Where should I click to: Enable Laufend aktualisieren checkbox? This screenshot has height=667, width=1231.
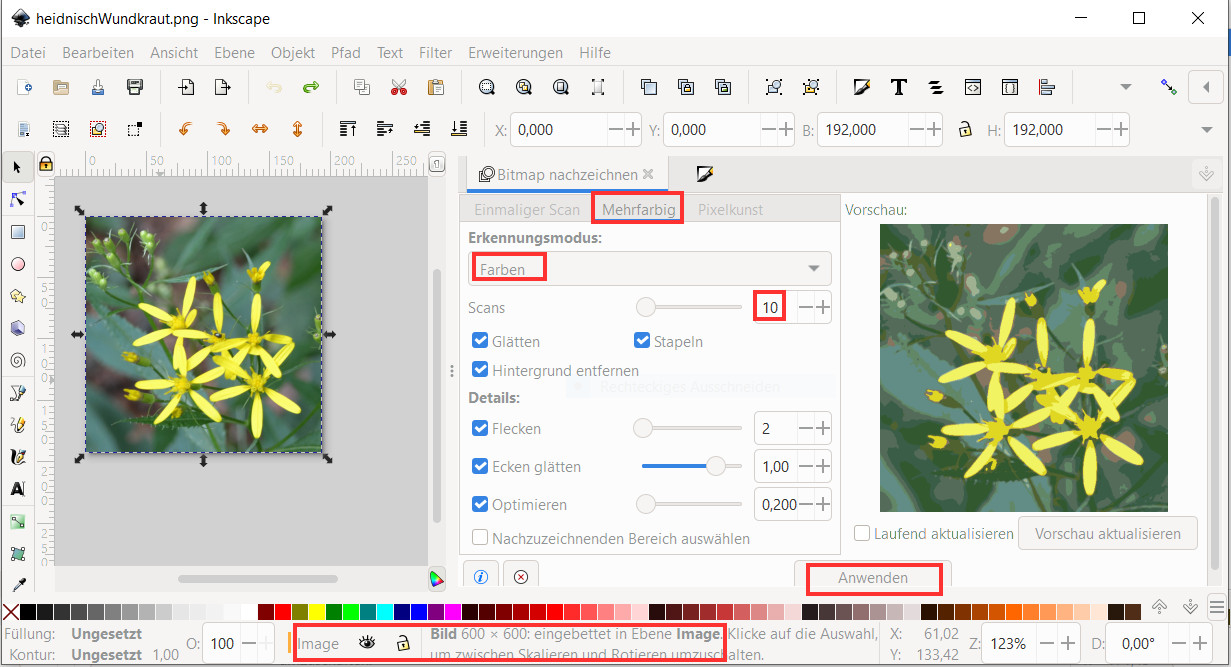click(x=862, y=533)
